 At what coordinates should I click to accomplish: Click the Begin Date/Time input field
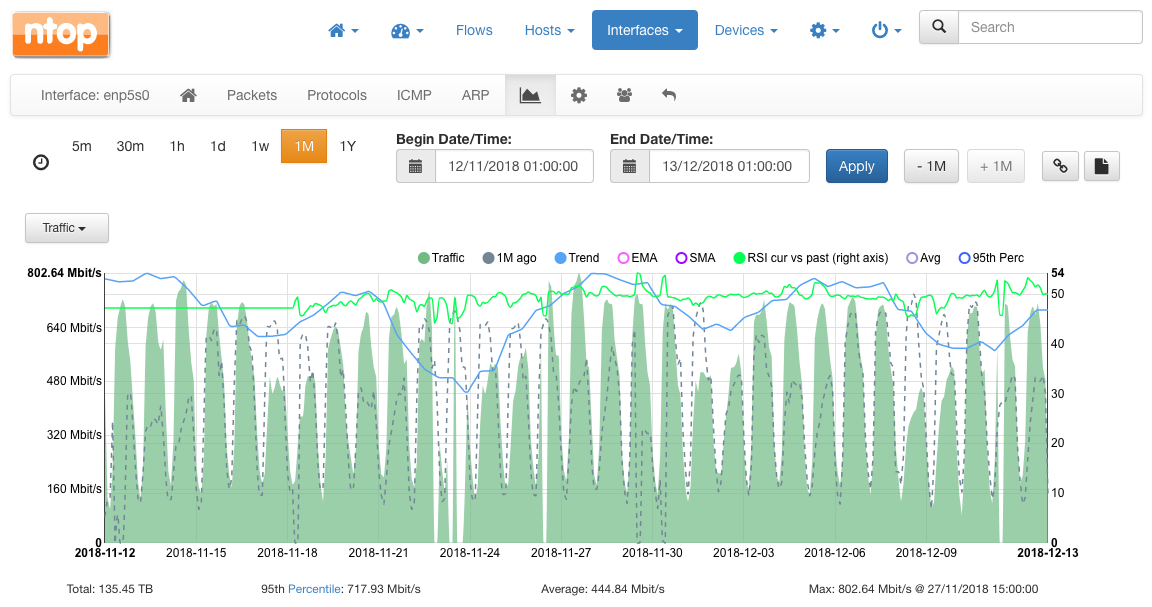(x=514, y=166)
